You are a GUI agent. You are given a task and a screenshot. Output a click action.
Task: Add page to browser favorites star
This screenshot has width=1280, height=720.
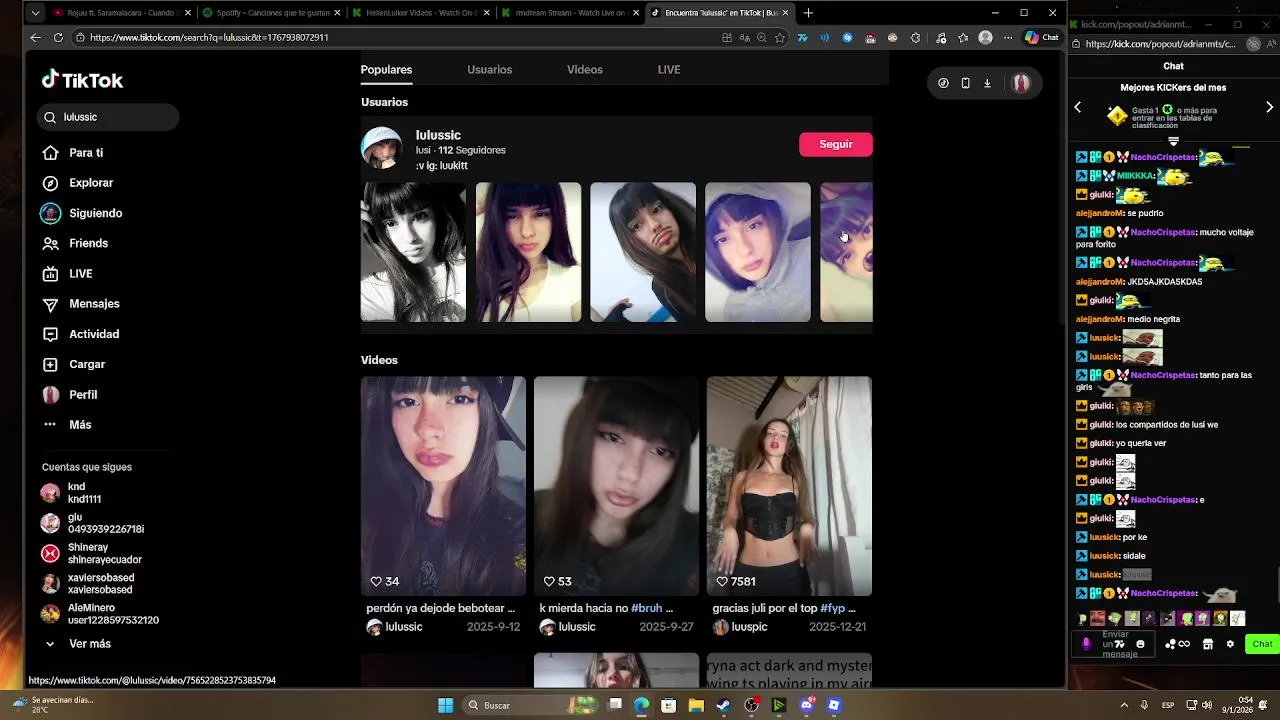780,37
